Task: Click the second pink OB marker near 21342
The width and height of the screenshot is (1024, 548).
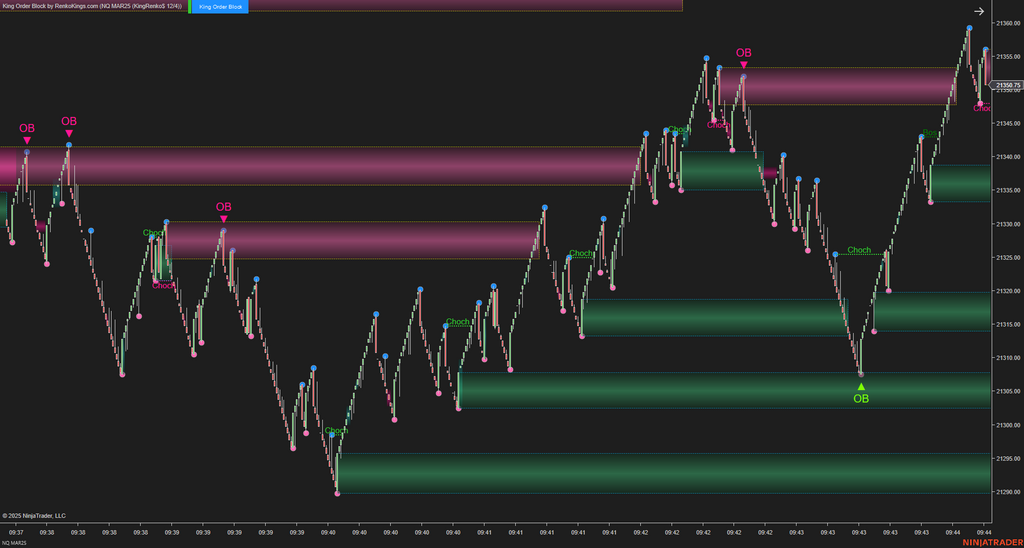Action: pos(69,126)
